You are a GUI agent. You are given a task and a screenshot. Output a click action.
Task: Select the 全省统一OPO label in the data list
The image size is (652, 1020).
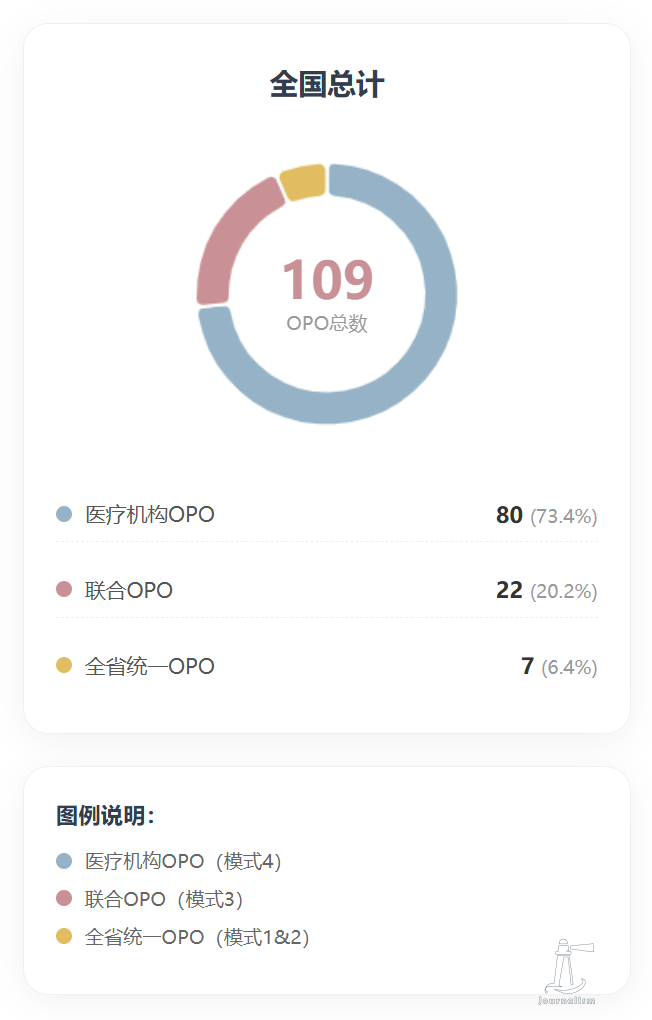click(150, 667)
